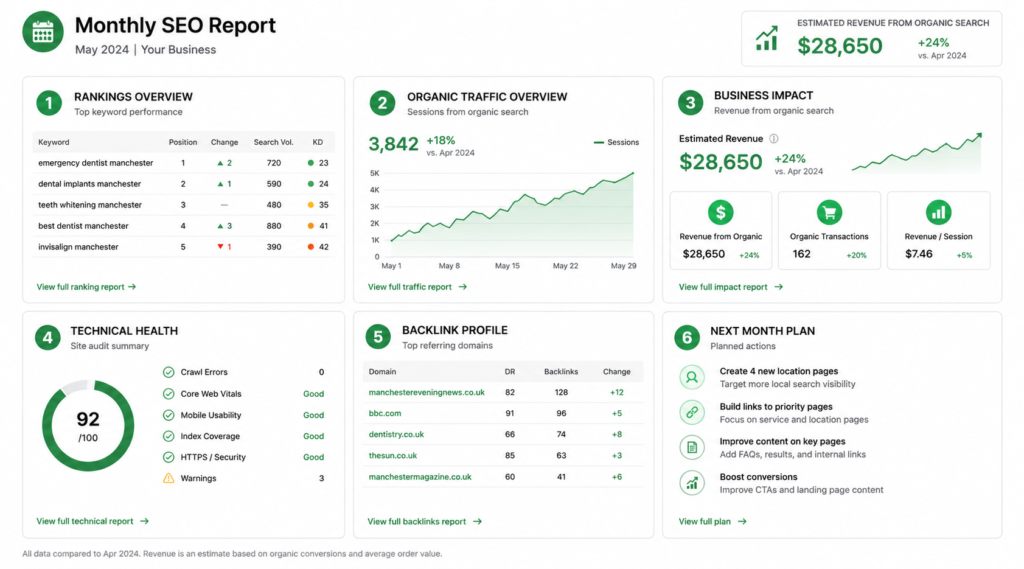This screenshot has width=1024, height=569.
Task: Open View full traffic report link
Action: 417,287
